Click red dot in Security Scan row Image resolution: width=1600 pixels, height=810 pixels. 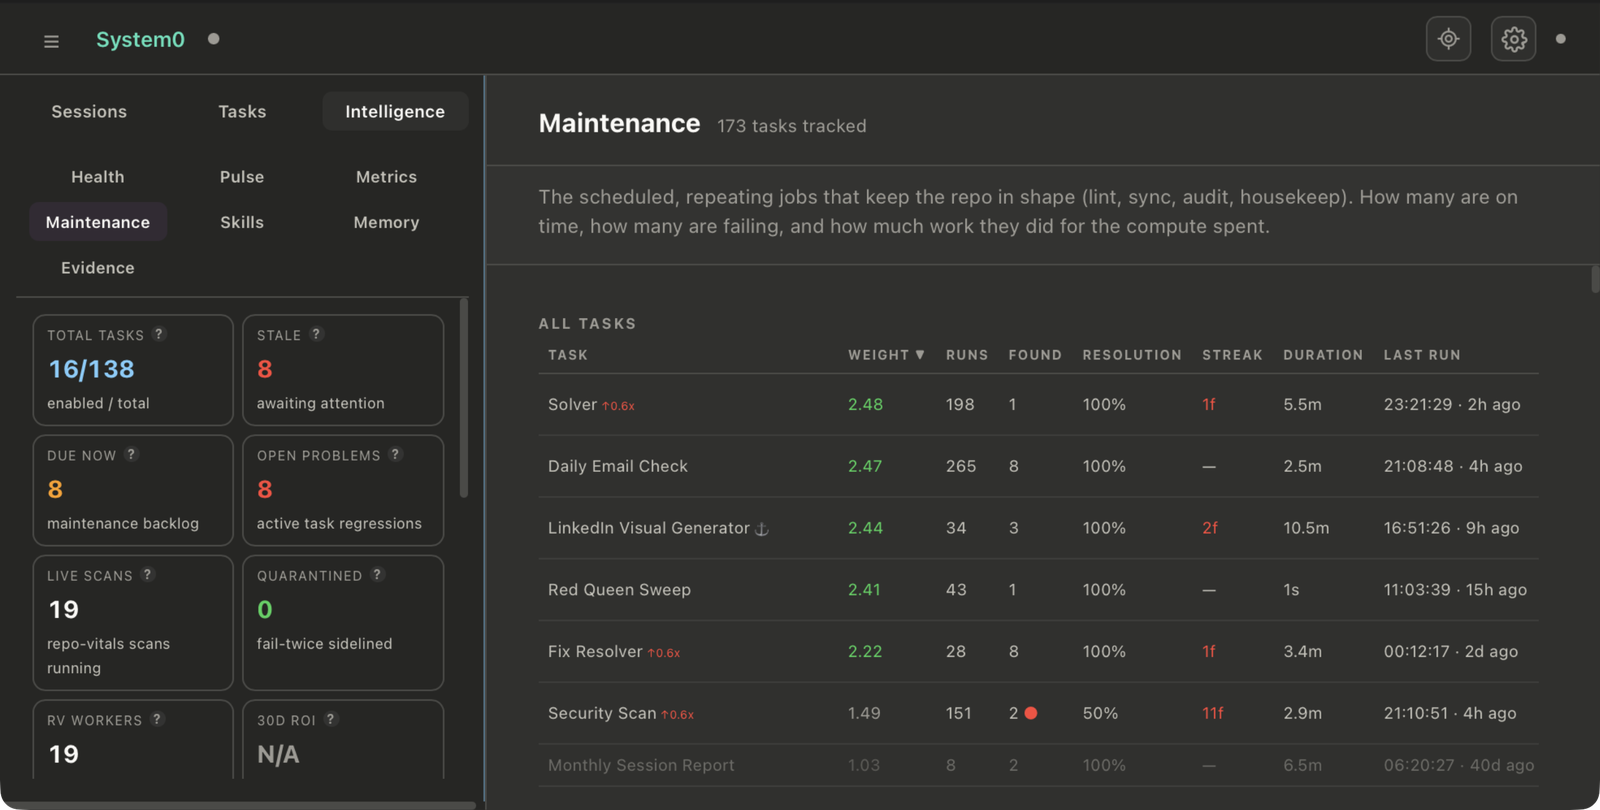pyautogui.click(x=1031, y=713)
